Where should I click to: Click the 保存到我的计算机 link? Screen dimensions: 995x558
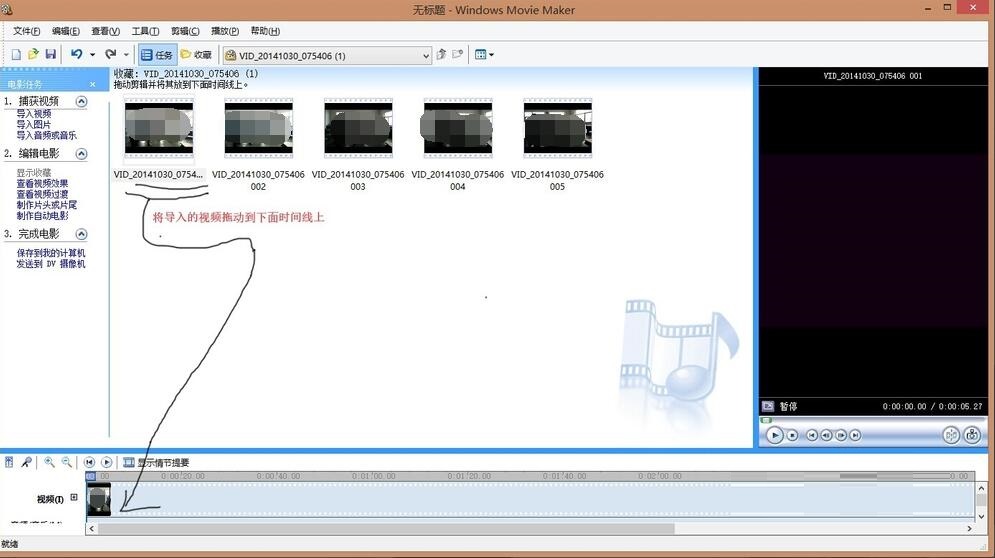51,253
